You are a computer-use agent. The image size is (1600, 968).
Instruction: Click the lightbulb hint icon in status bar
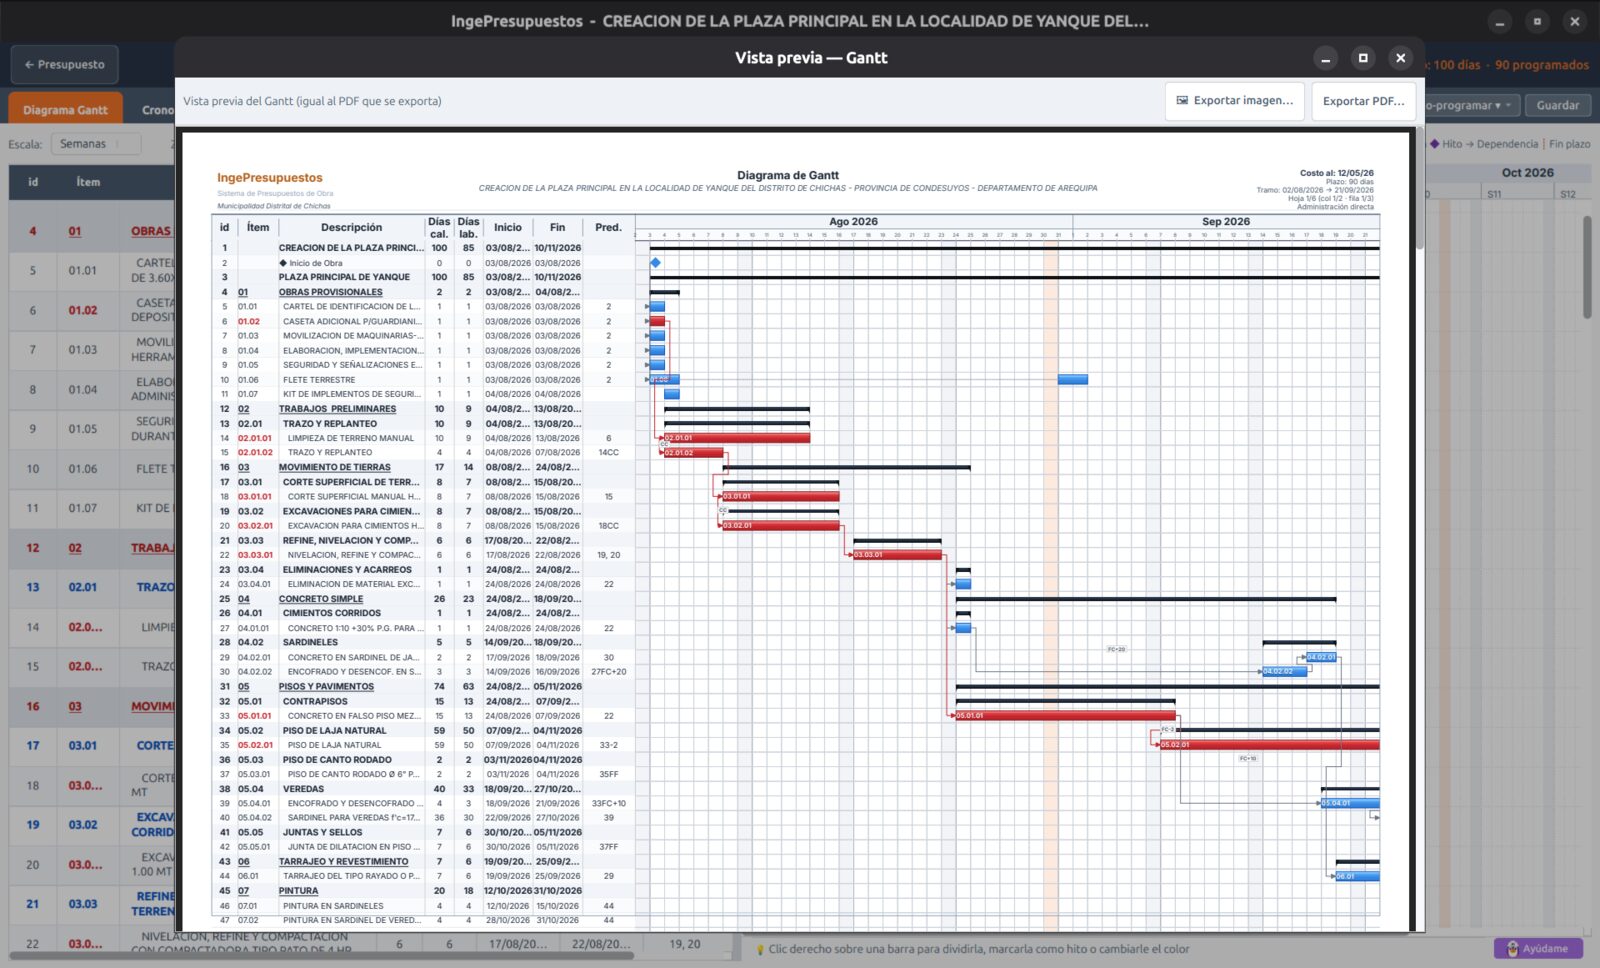point(760,949)
